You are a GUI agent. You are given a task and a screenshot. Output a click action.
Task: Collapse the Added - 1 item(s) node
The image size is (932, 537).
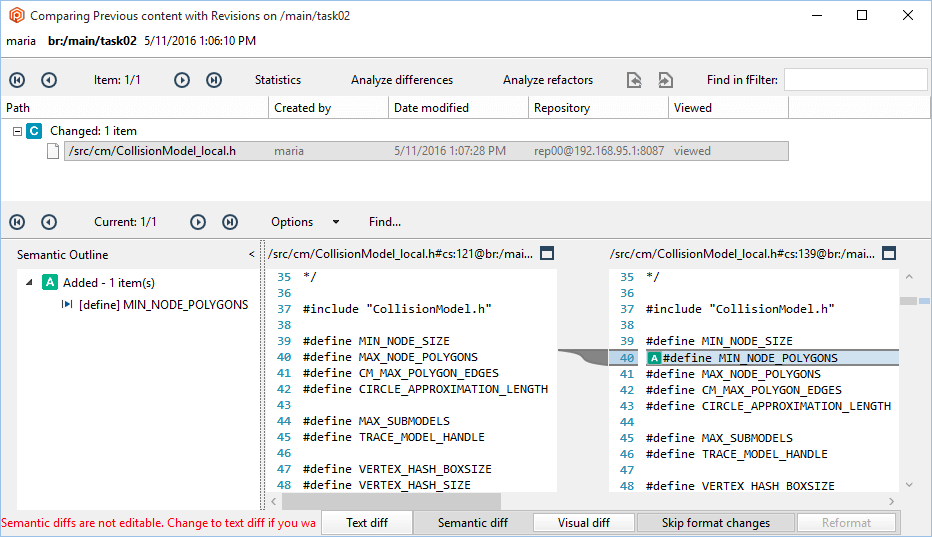[x=29, y=282]
